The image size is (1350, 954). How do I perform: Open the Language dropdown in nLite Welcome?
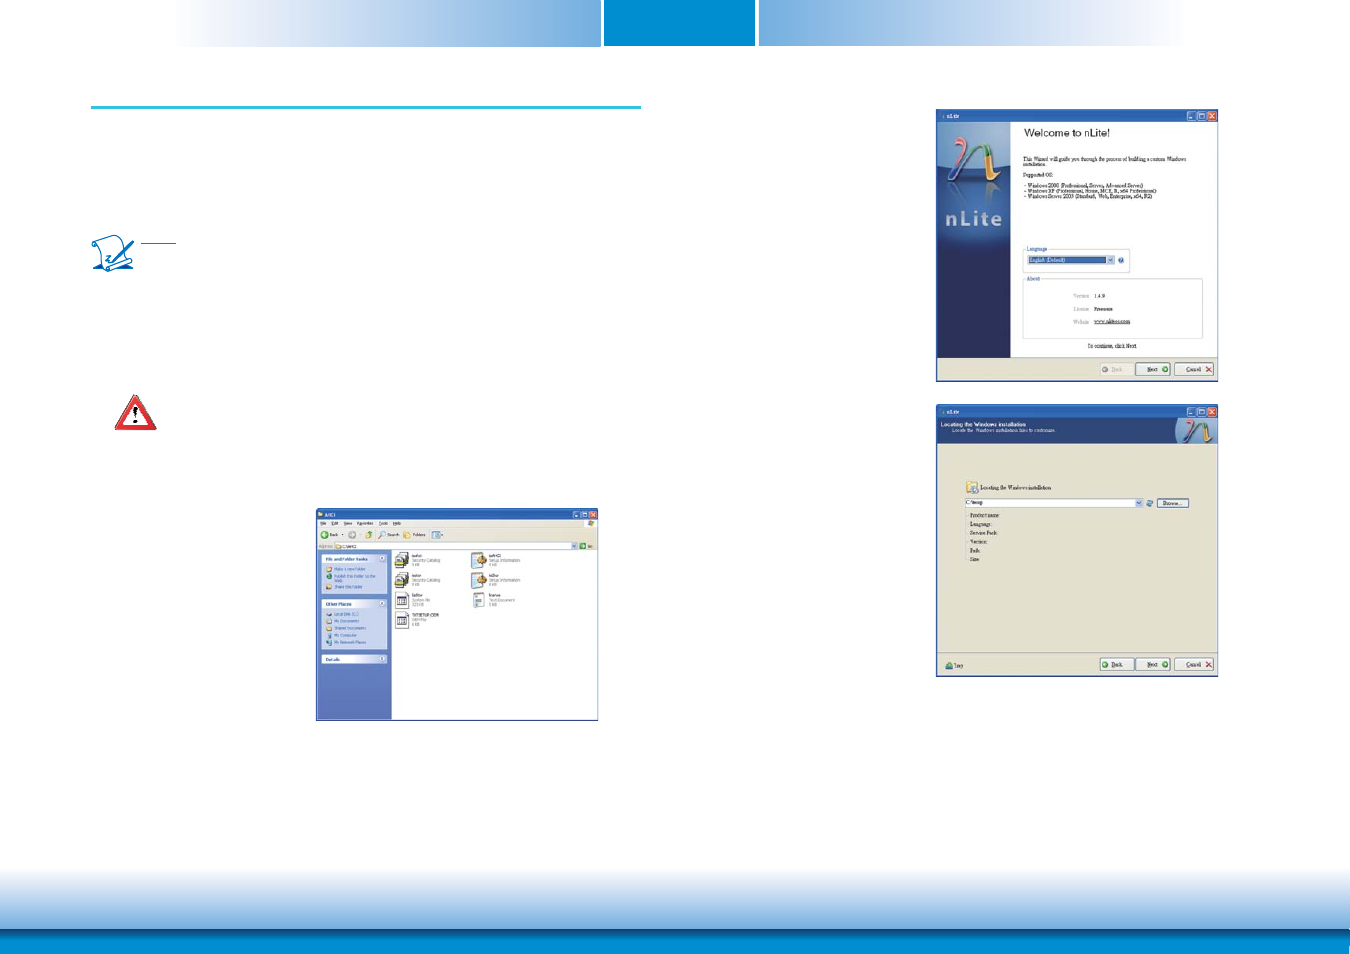[x=1071, y=260]
